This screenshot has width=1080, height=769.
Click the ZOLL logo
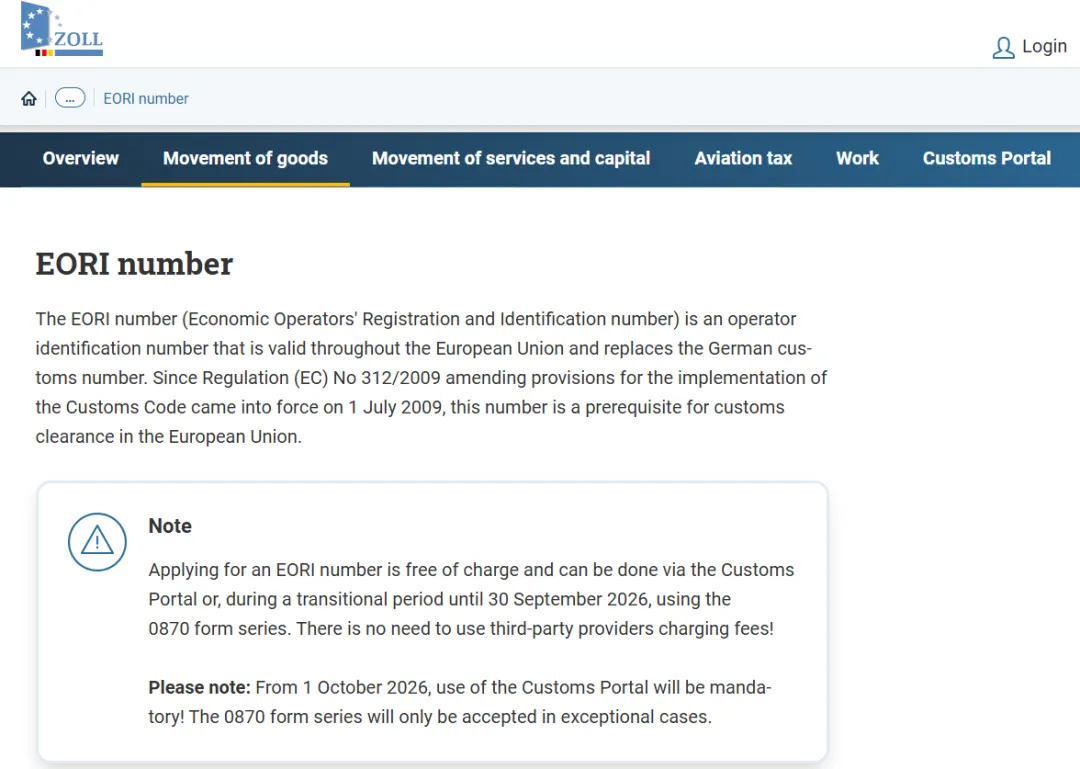click(x=62, y=29)
